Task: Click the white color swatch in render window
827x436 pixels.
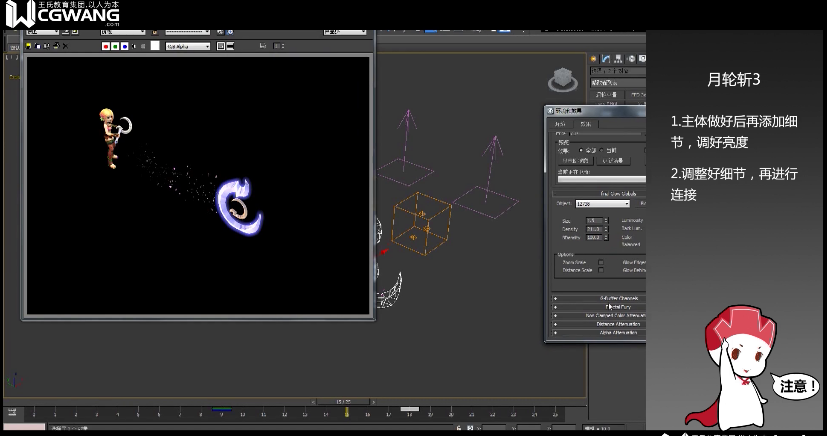Action: [155, 46]
